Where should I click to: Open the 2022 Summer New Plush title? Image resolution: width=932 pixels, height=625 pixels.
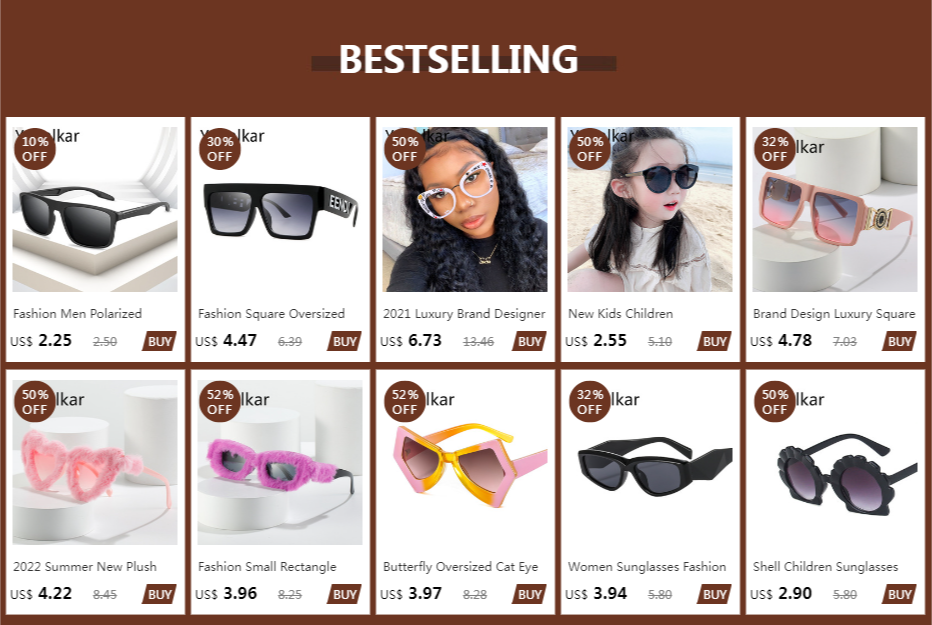point(85,567)
